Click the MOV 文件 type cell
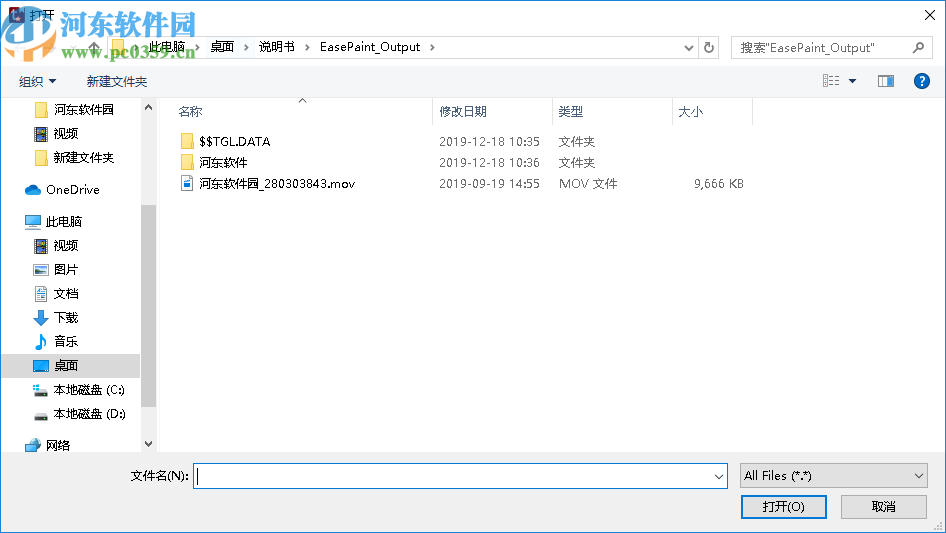946x533 pixels. pos(588,184)
